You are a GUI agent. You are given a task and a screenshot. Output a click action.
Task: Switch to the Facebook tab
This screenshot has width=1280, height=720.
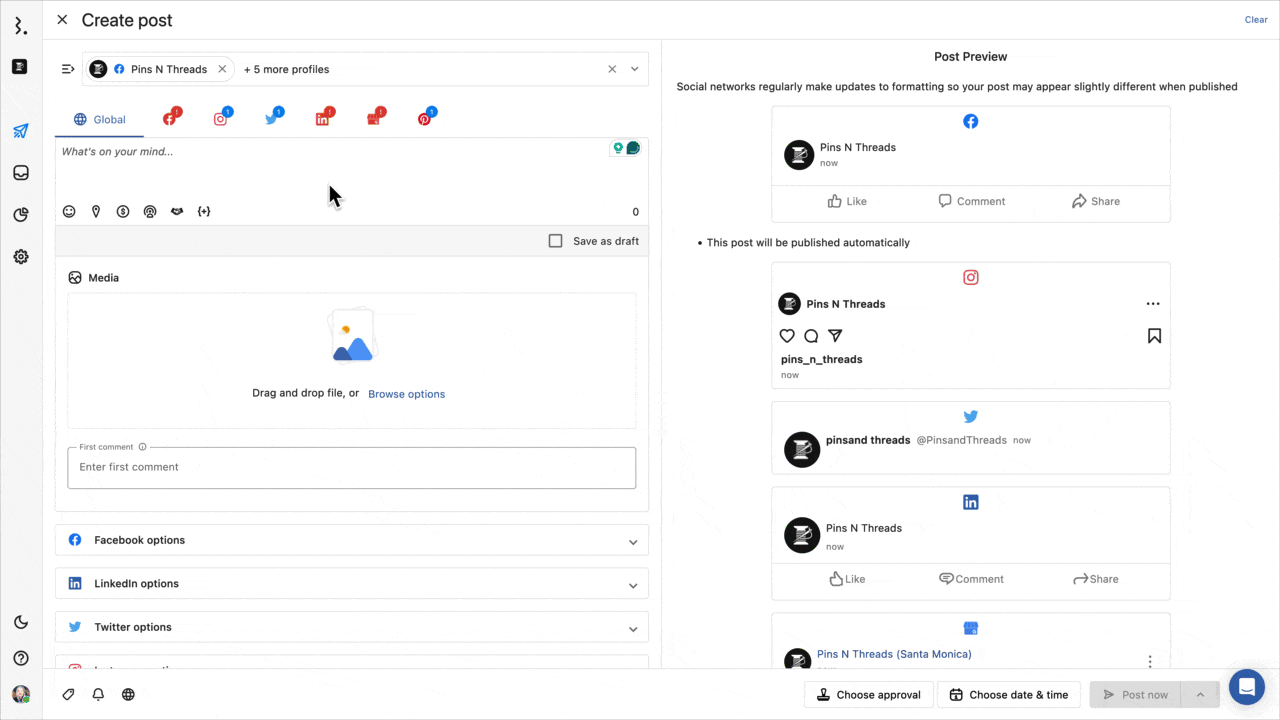coord(171,118)
